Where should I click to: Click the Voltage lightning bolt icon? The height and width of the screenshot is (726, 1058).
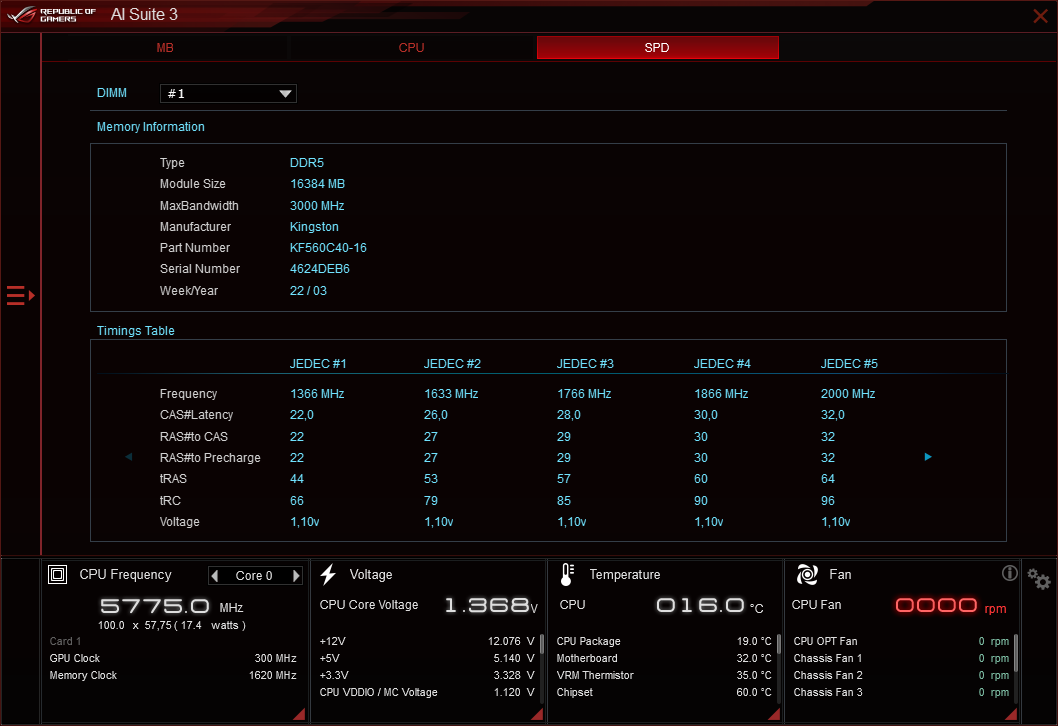point(328,574)
